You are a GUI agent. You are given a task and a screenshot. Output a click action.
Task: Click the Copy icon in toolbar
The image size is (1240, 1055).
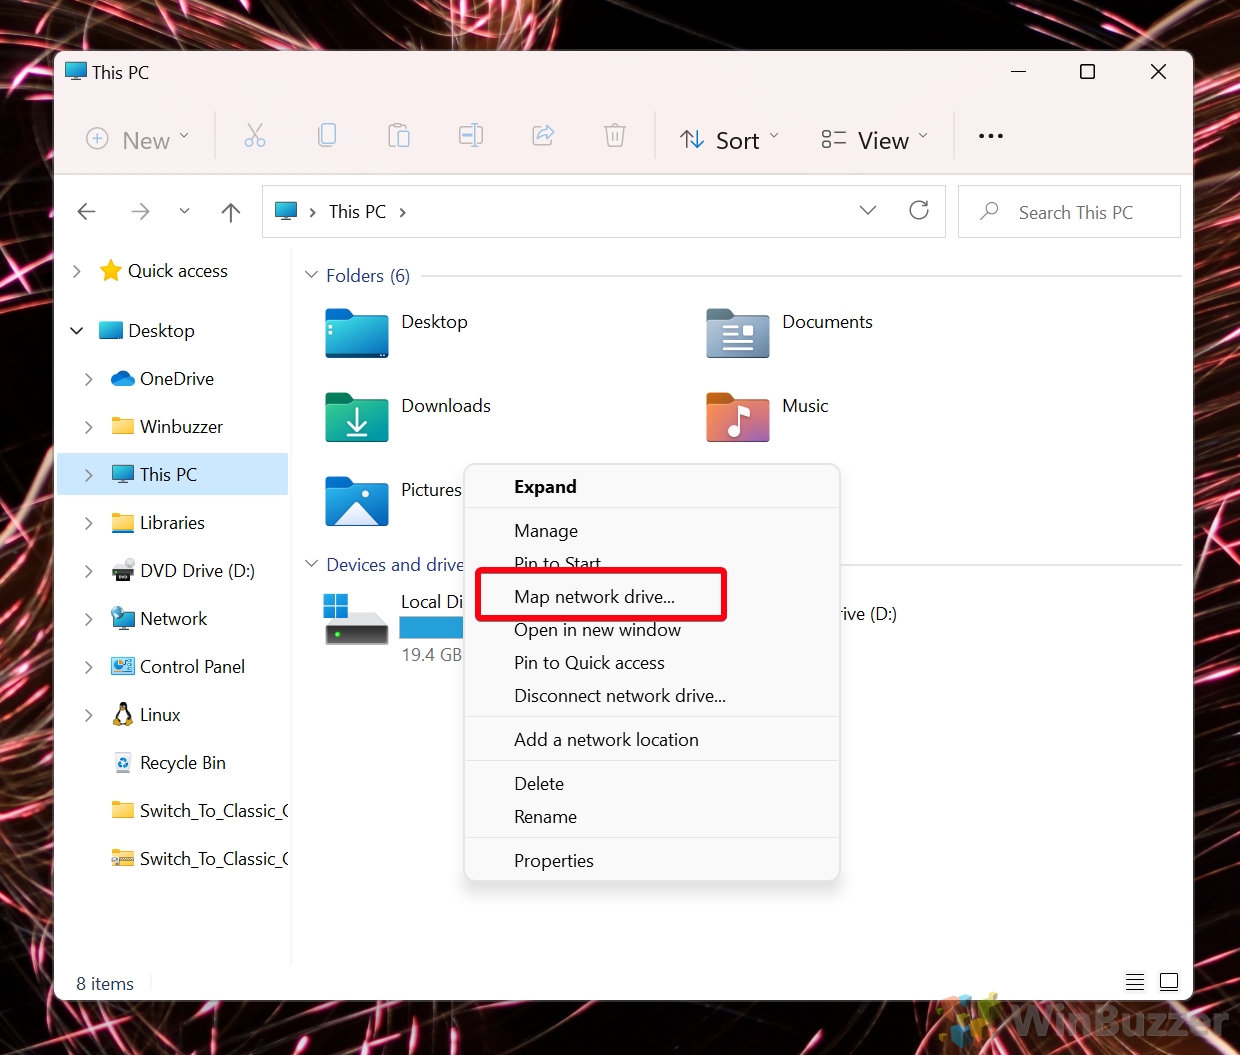tap(327, 136)
